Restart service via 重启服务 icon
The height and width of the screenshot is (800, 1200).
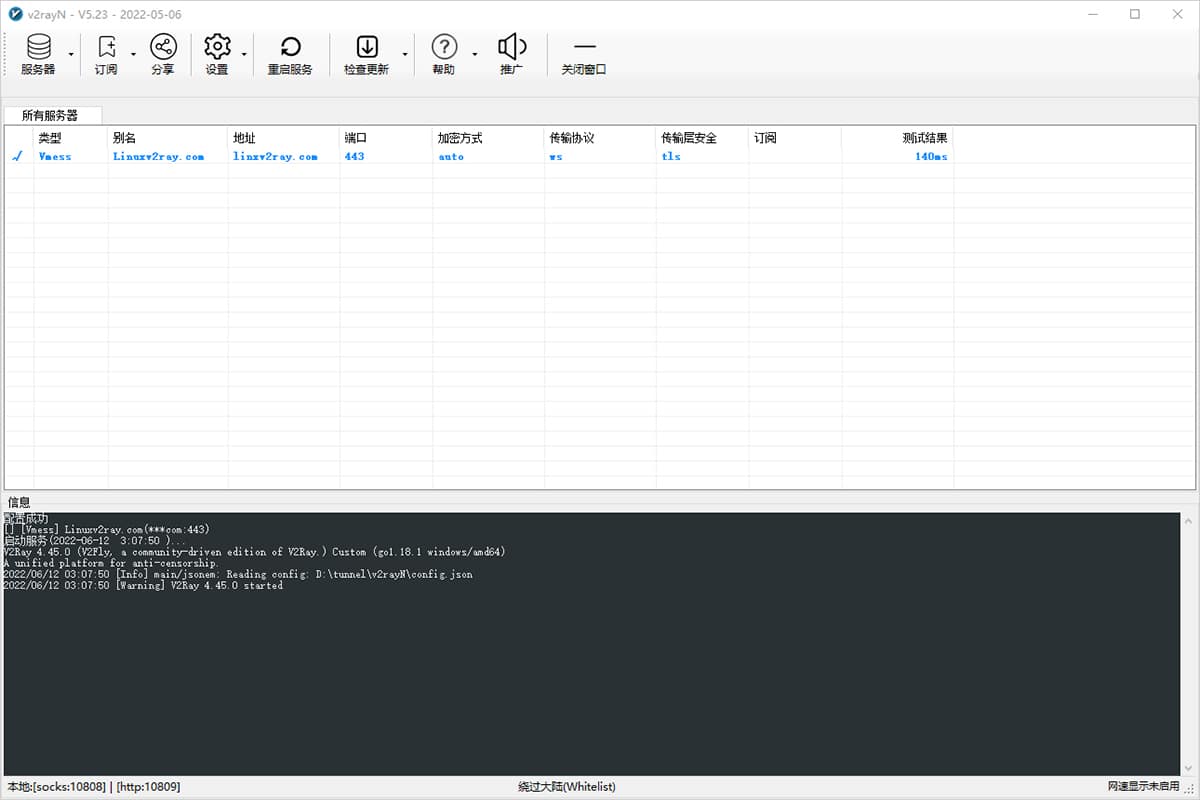click(290, 54)
